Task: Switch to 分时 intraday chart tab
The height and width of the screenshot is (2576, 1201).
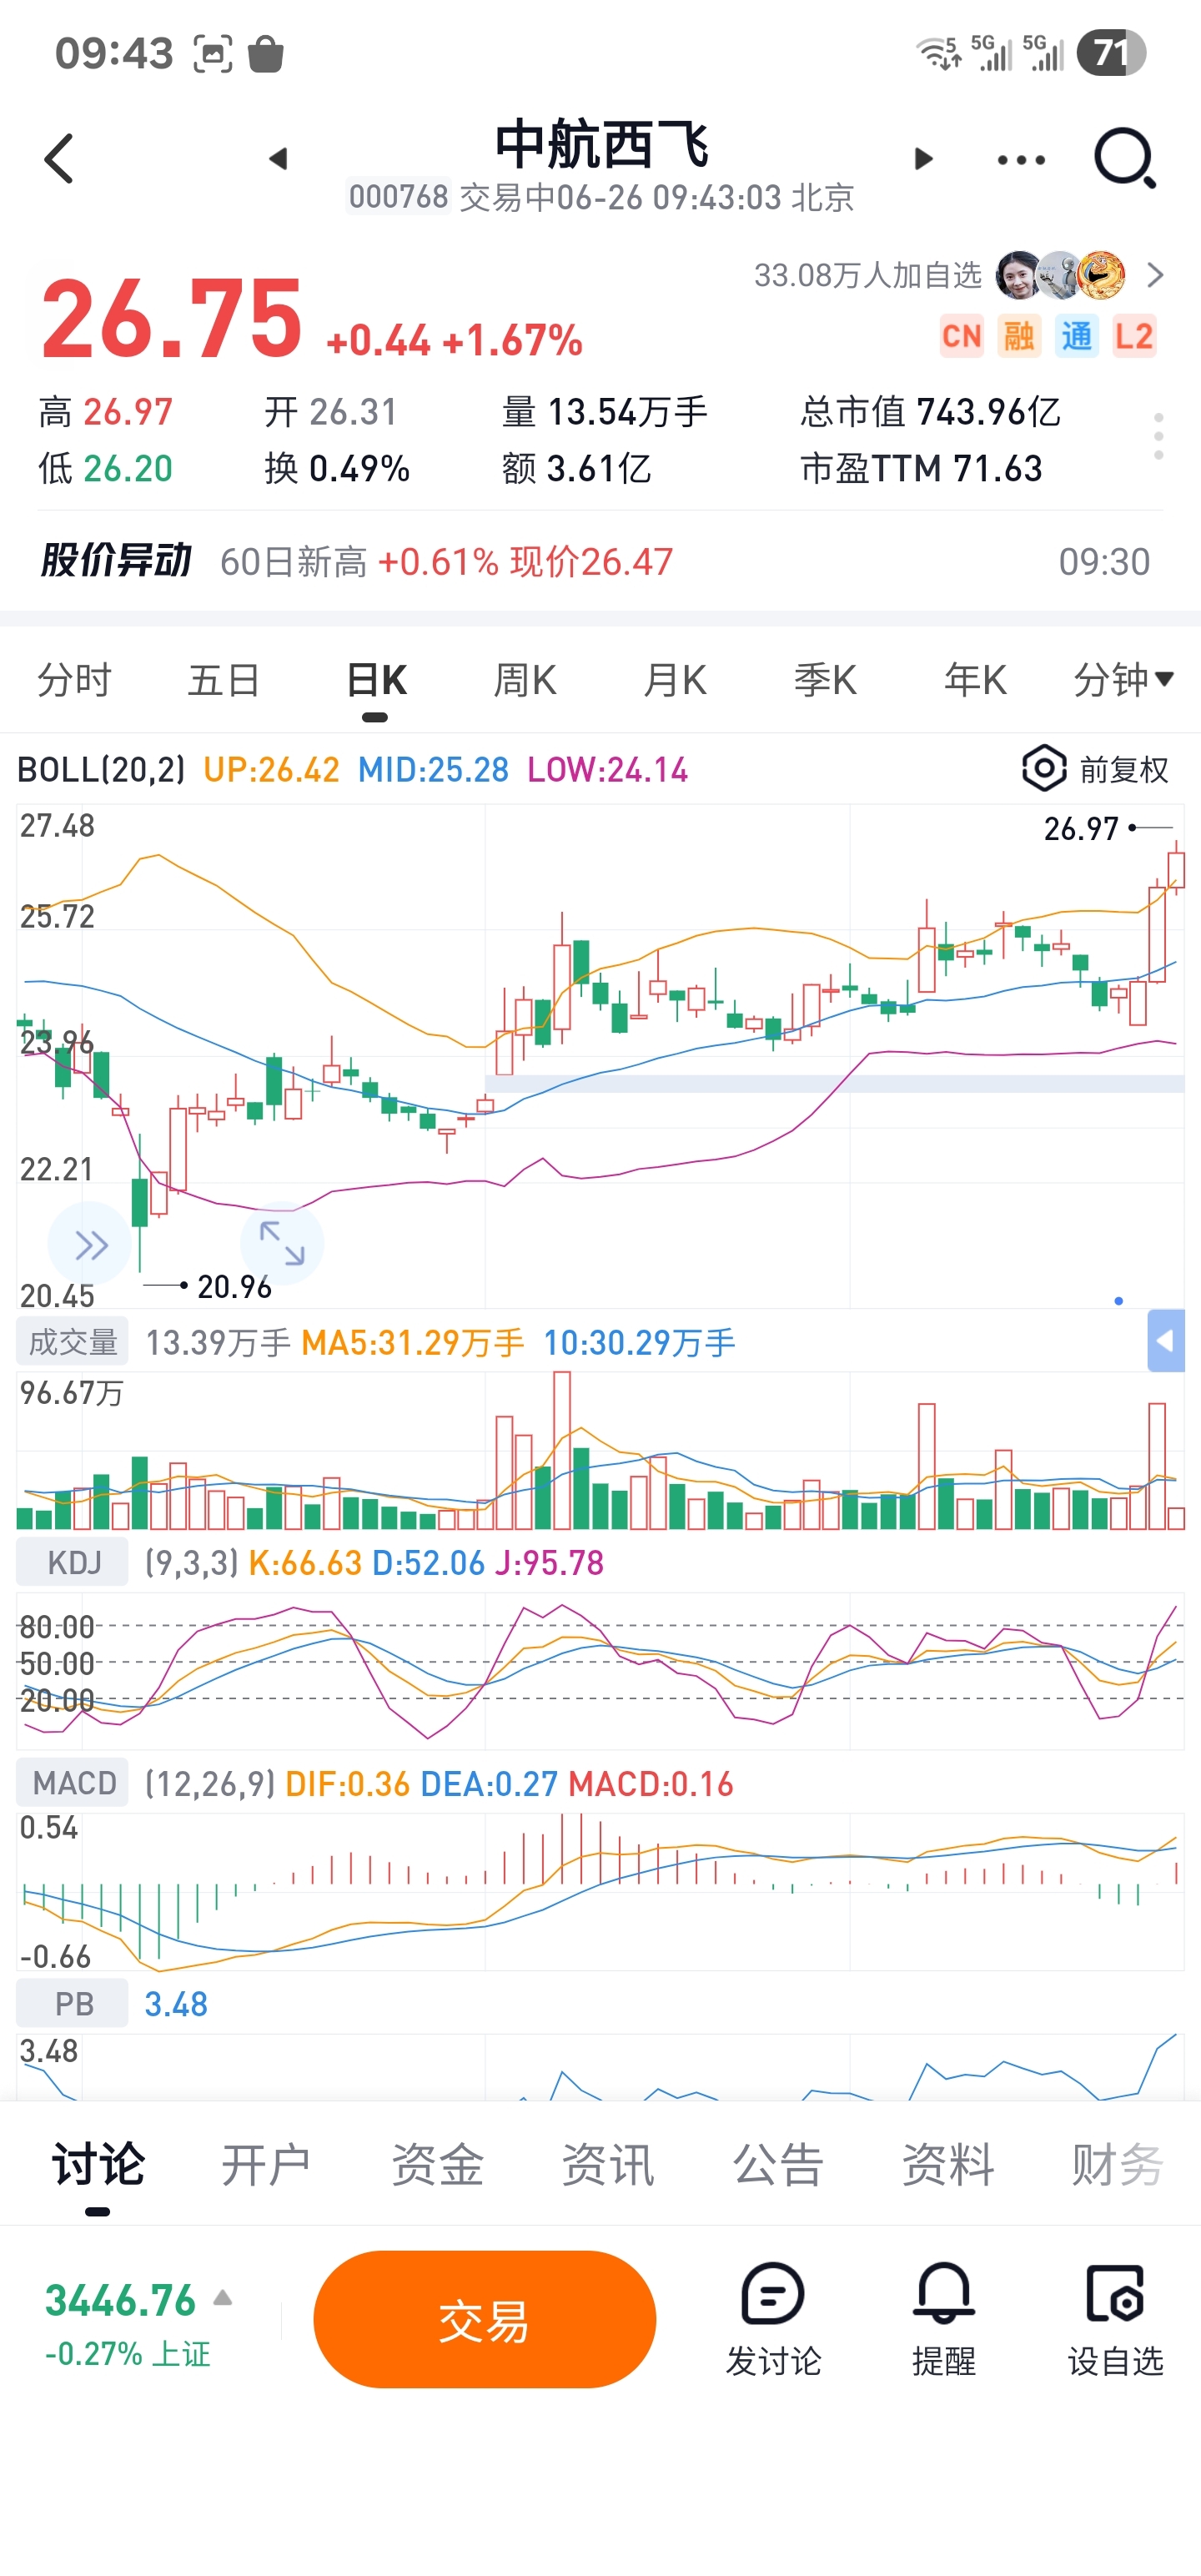Action: click(74, 680)
